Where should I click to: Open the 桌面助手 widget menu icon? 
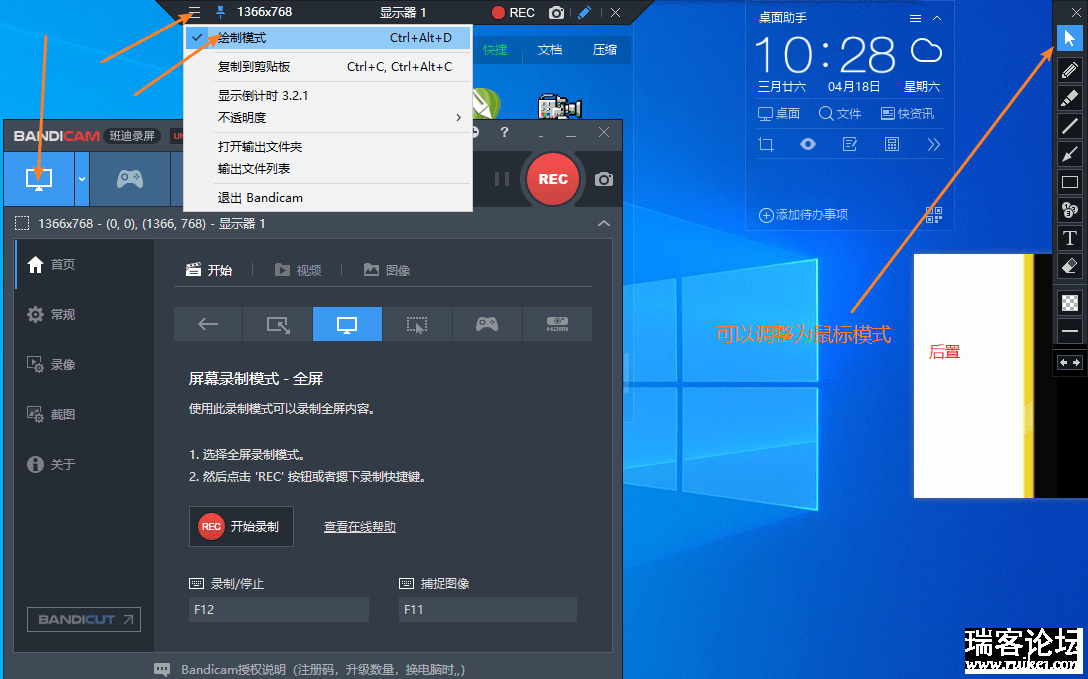click(x=915, y=19)
